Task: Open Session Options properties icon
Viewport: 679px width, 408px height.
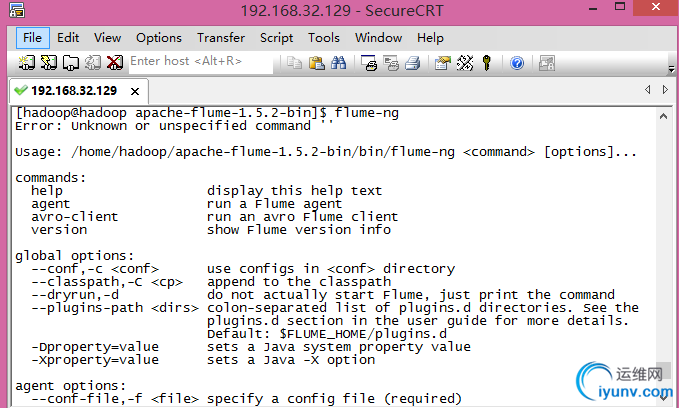Action: point(443,63)
